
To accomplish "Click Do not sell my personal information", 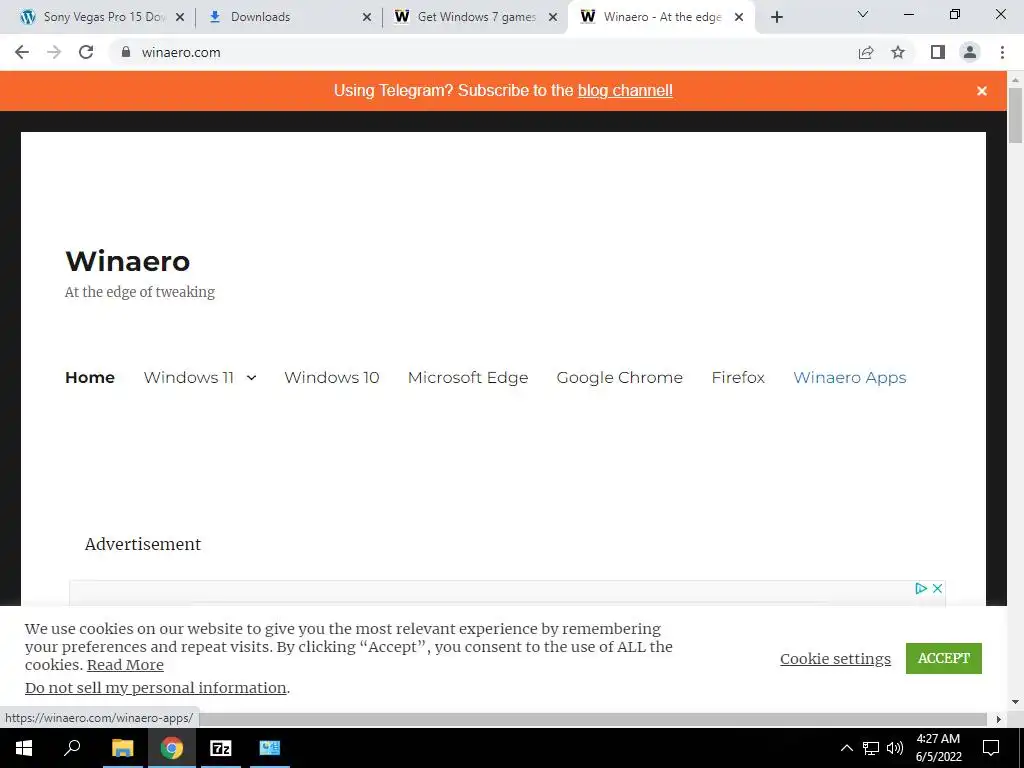I will coord(155,688).
